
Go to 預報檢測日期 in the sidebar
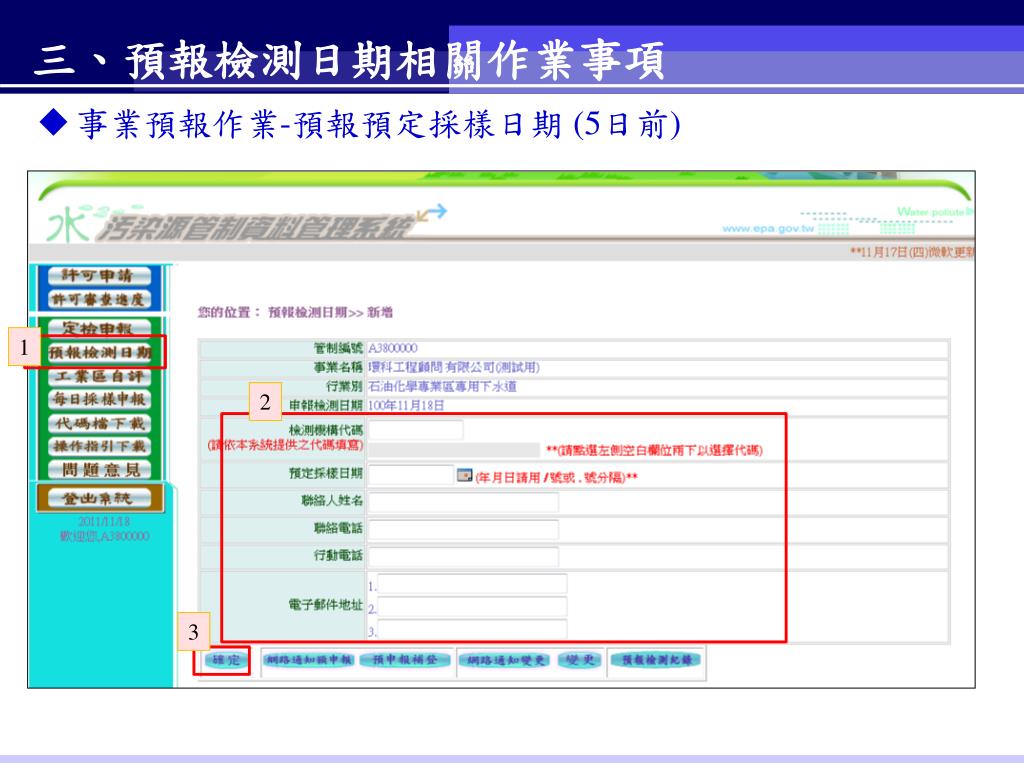pos(99,353)
